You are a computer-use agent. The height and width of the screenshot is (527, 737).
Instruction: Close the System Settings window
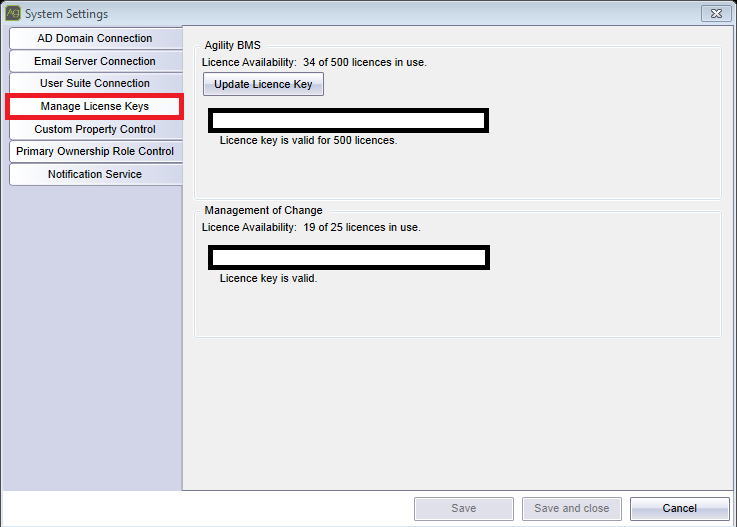click(716, 14)
